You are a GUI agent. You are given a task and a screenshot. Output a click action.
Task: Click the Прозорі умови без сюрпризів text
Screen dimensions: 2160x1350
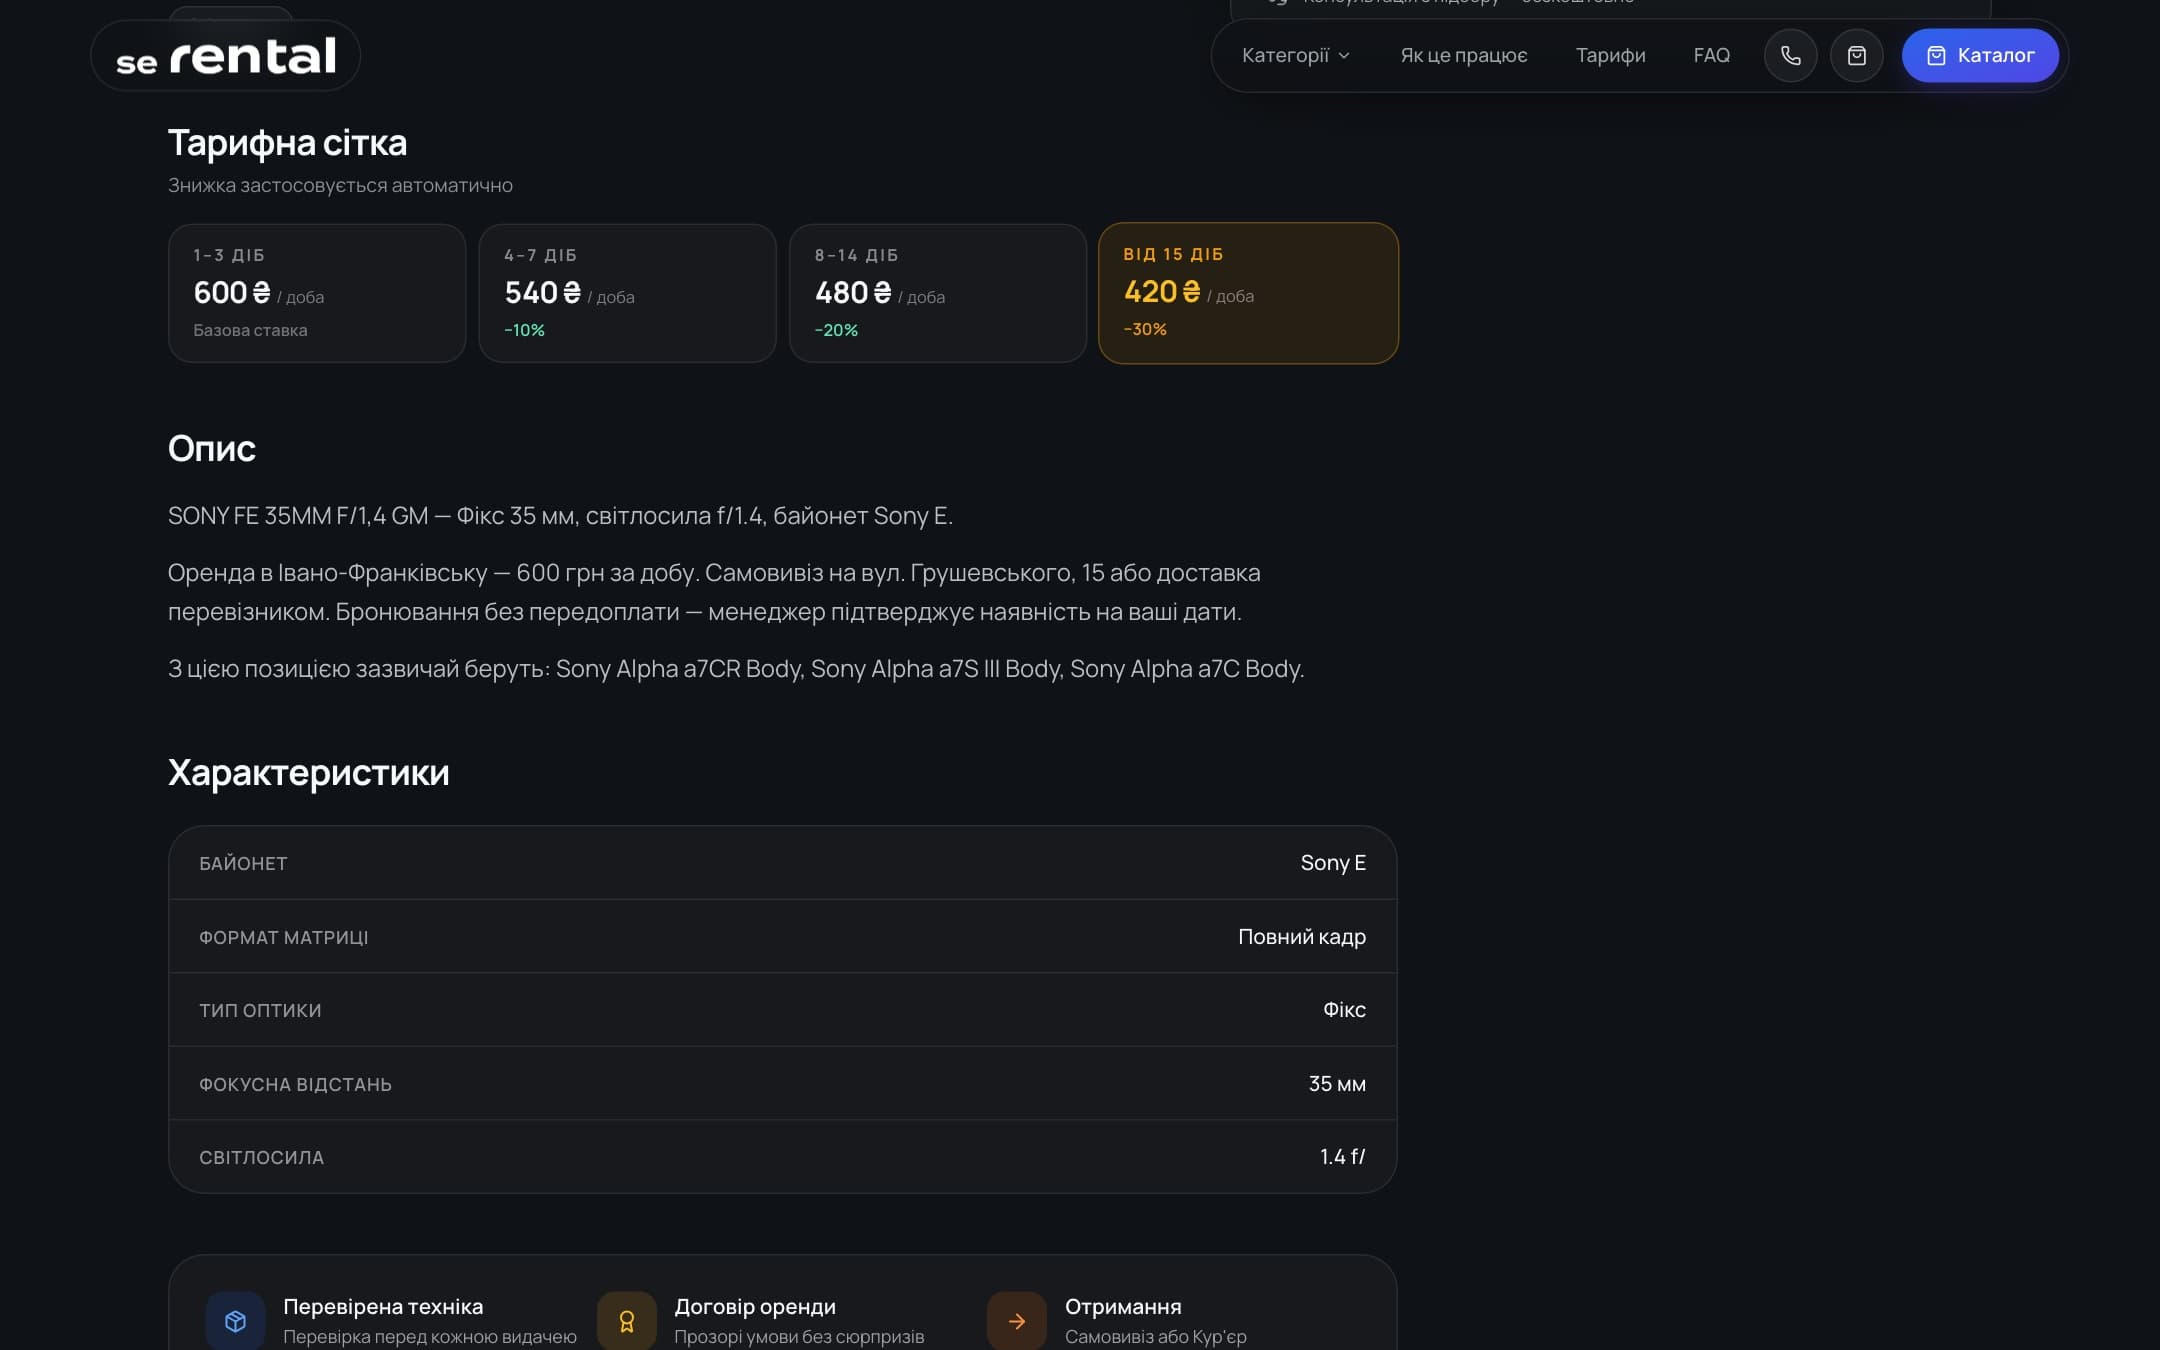pyautogui.click(x=799, y=1337)
